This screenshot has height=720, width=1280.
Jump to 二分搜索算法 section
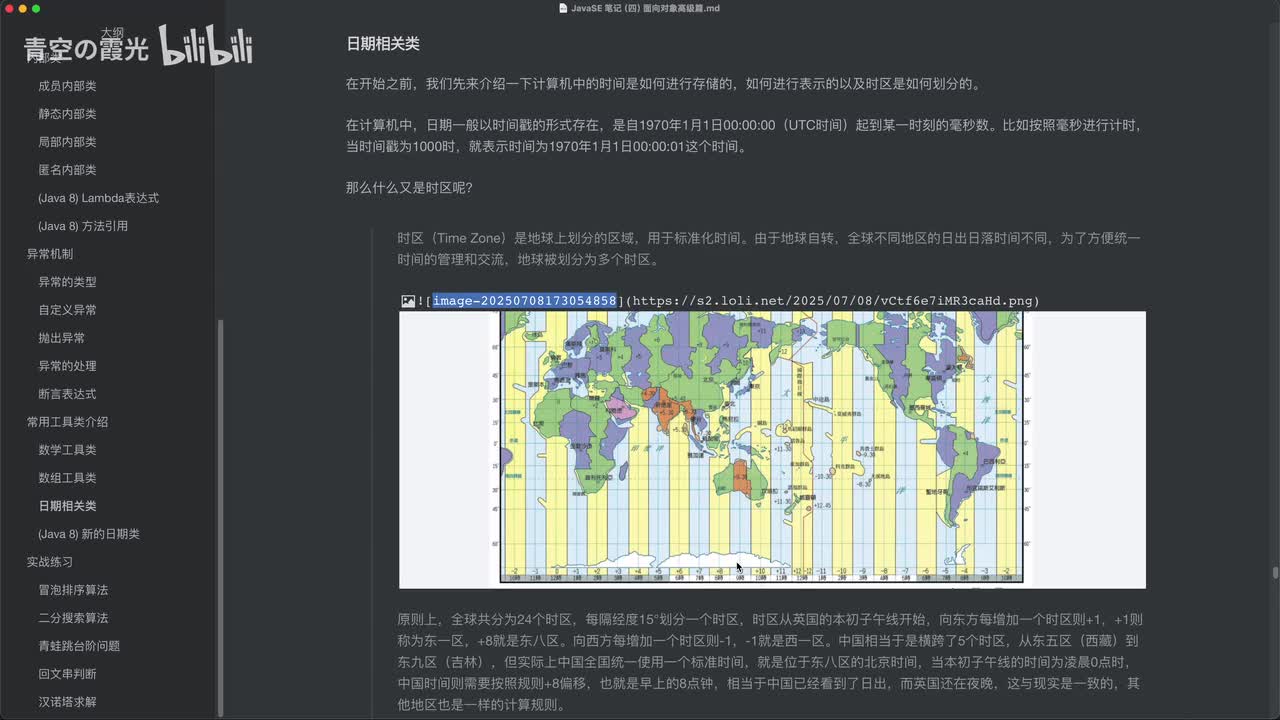pos(73,618)
